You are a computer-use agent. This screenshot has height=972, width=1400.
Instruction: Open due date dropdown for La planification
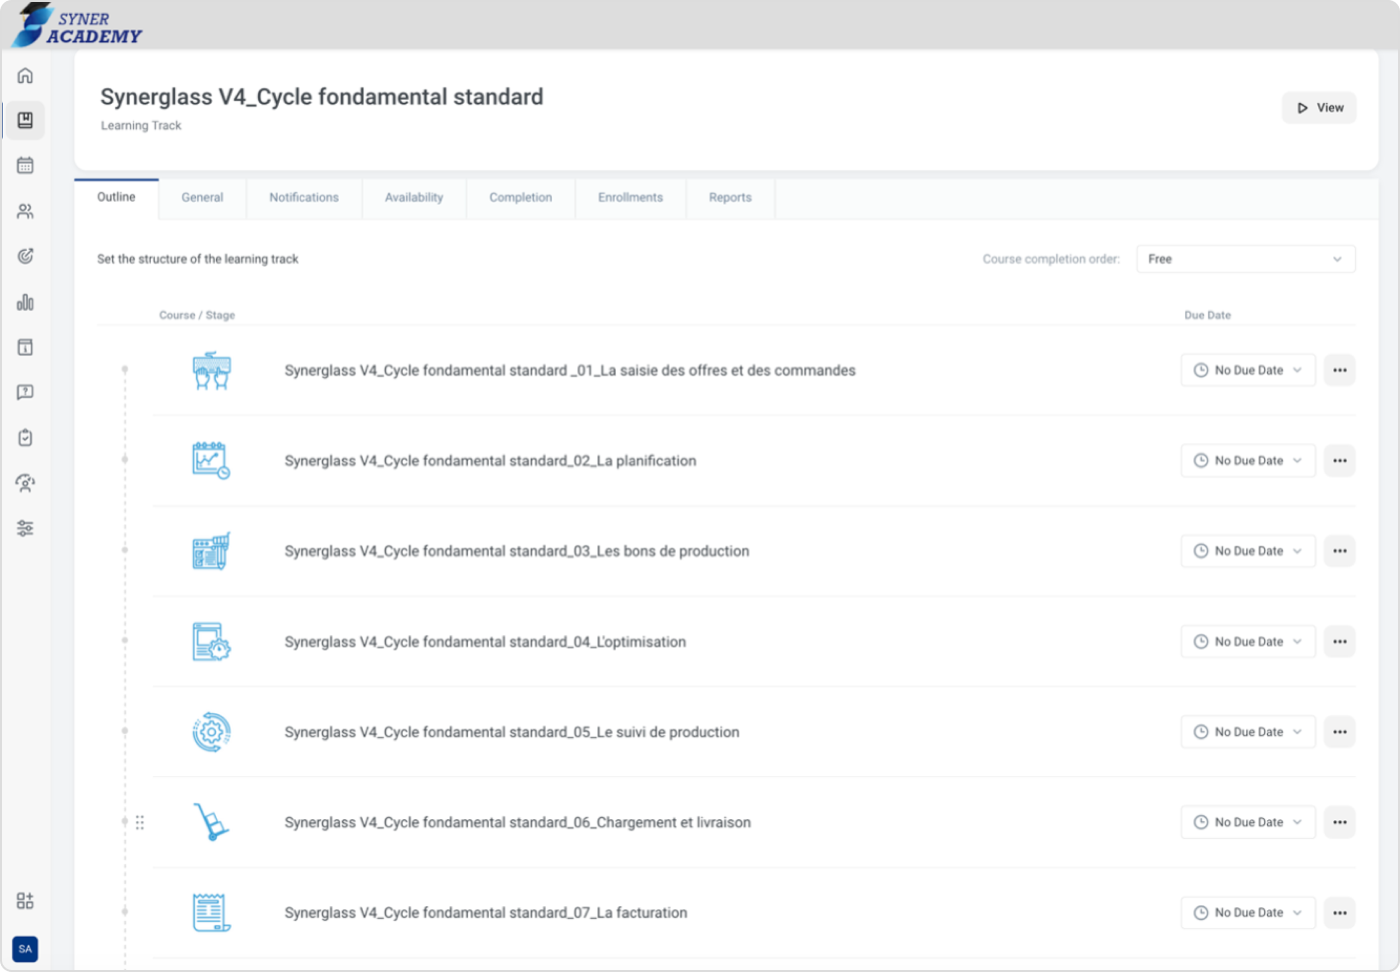point(1248,461)
